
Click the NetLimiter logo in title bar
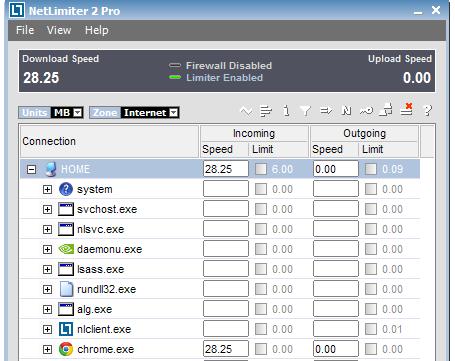pyautogui.click(x=17, y=10)
